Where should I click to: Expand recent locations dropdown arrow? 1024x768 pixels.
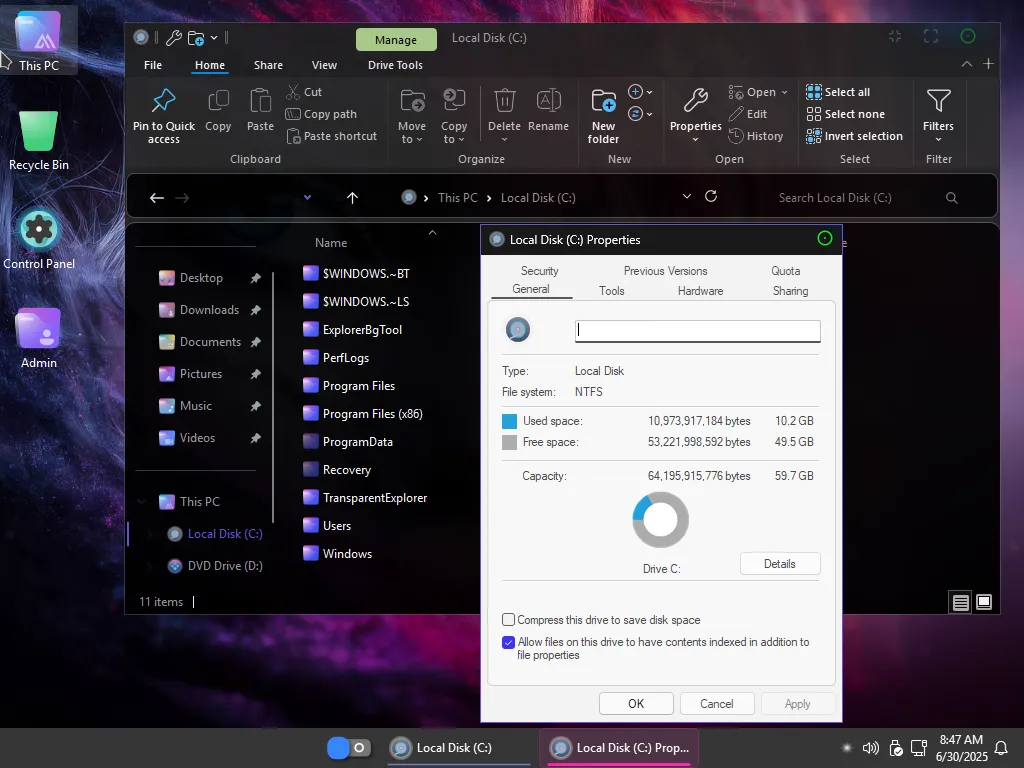pyautogui.click(x=307, y=198)
